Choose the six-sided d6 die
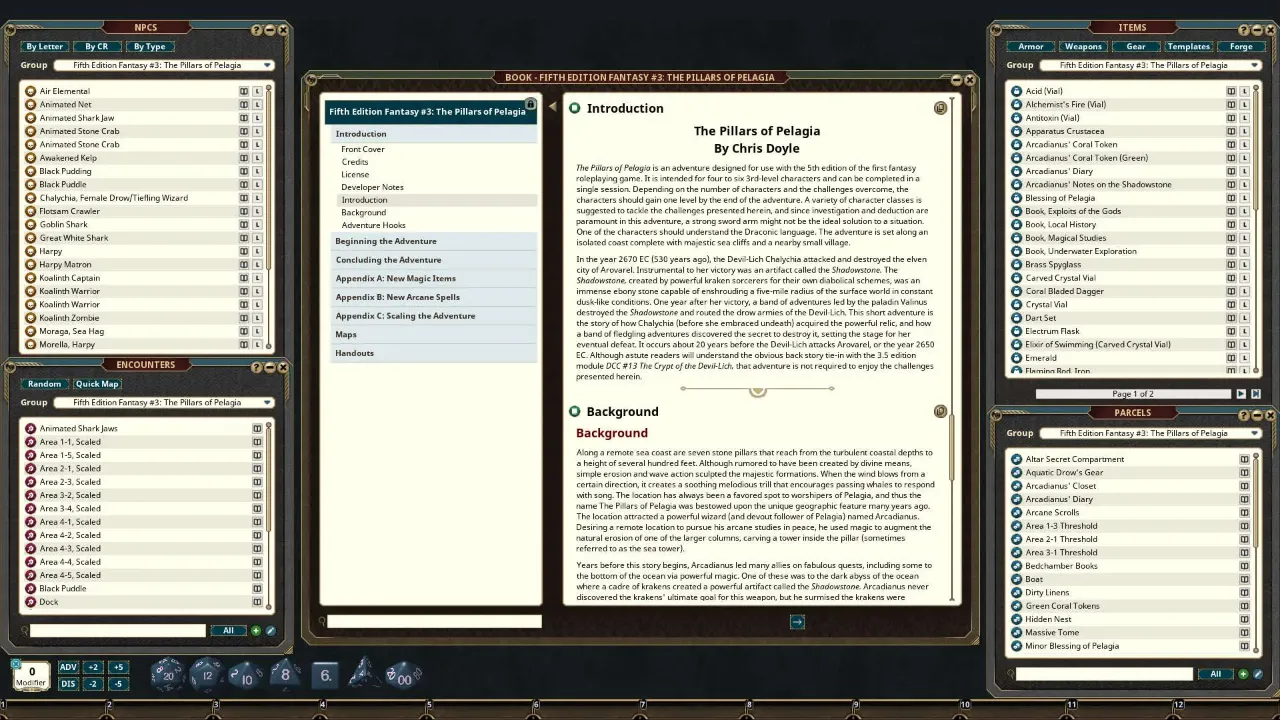Image resolution: width=1280 pixels, height=720 pixels. (x=325, y=675)
